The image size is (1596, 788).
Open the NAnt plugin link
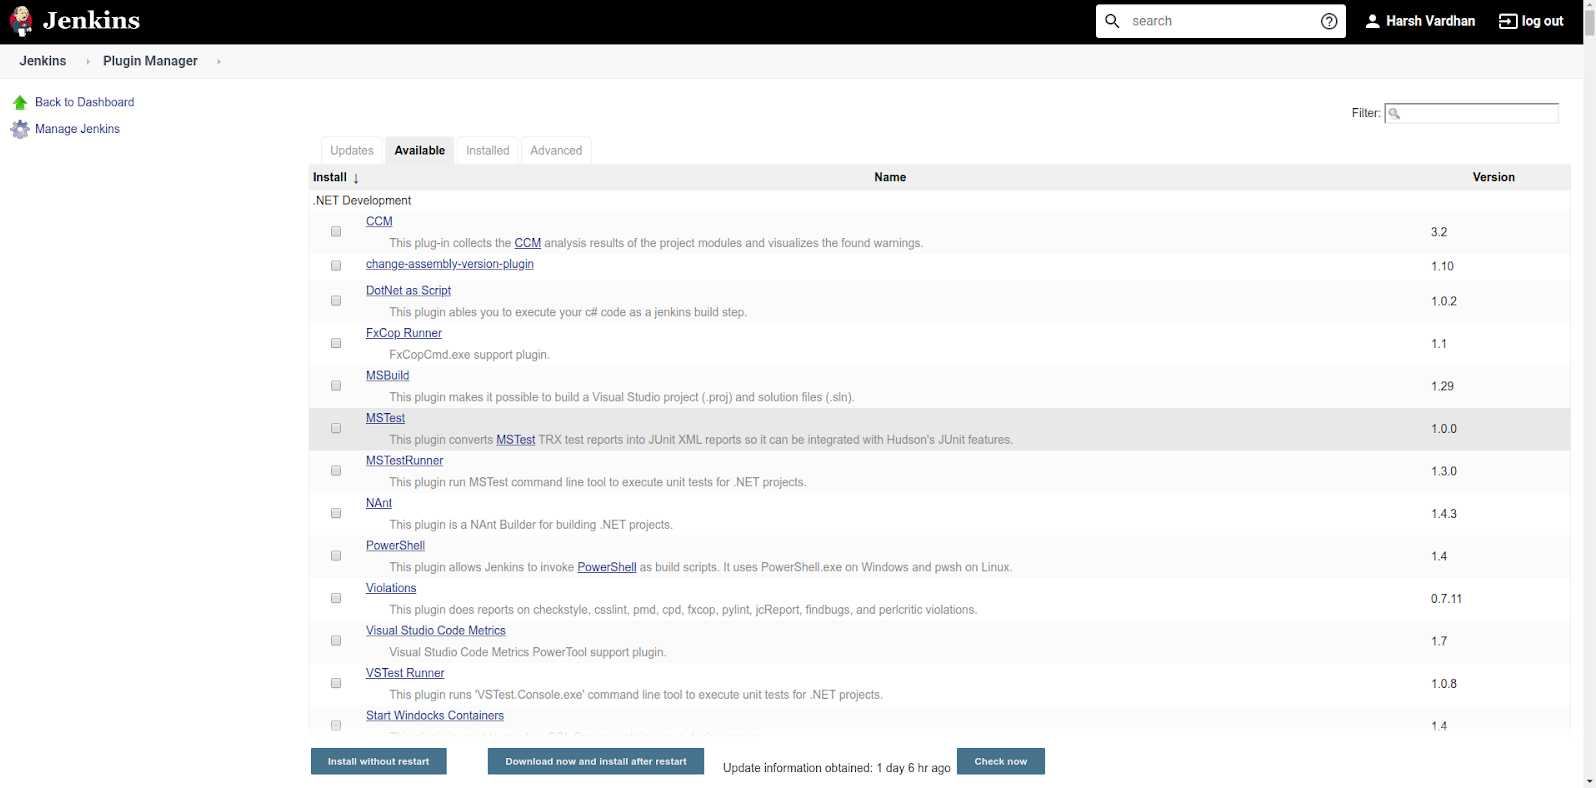point(379,503)
